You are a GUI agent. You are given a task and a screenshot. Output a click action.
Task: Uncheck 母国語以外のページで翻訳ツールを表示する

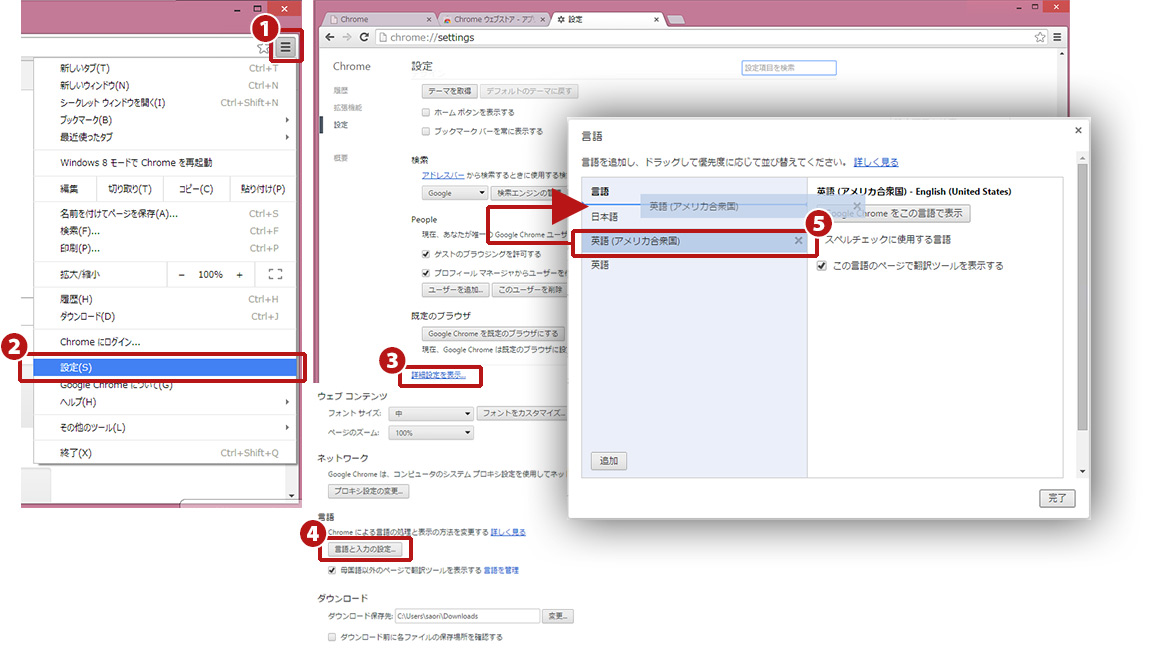pos(332,570)
